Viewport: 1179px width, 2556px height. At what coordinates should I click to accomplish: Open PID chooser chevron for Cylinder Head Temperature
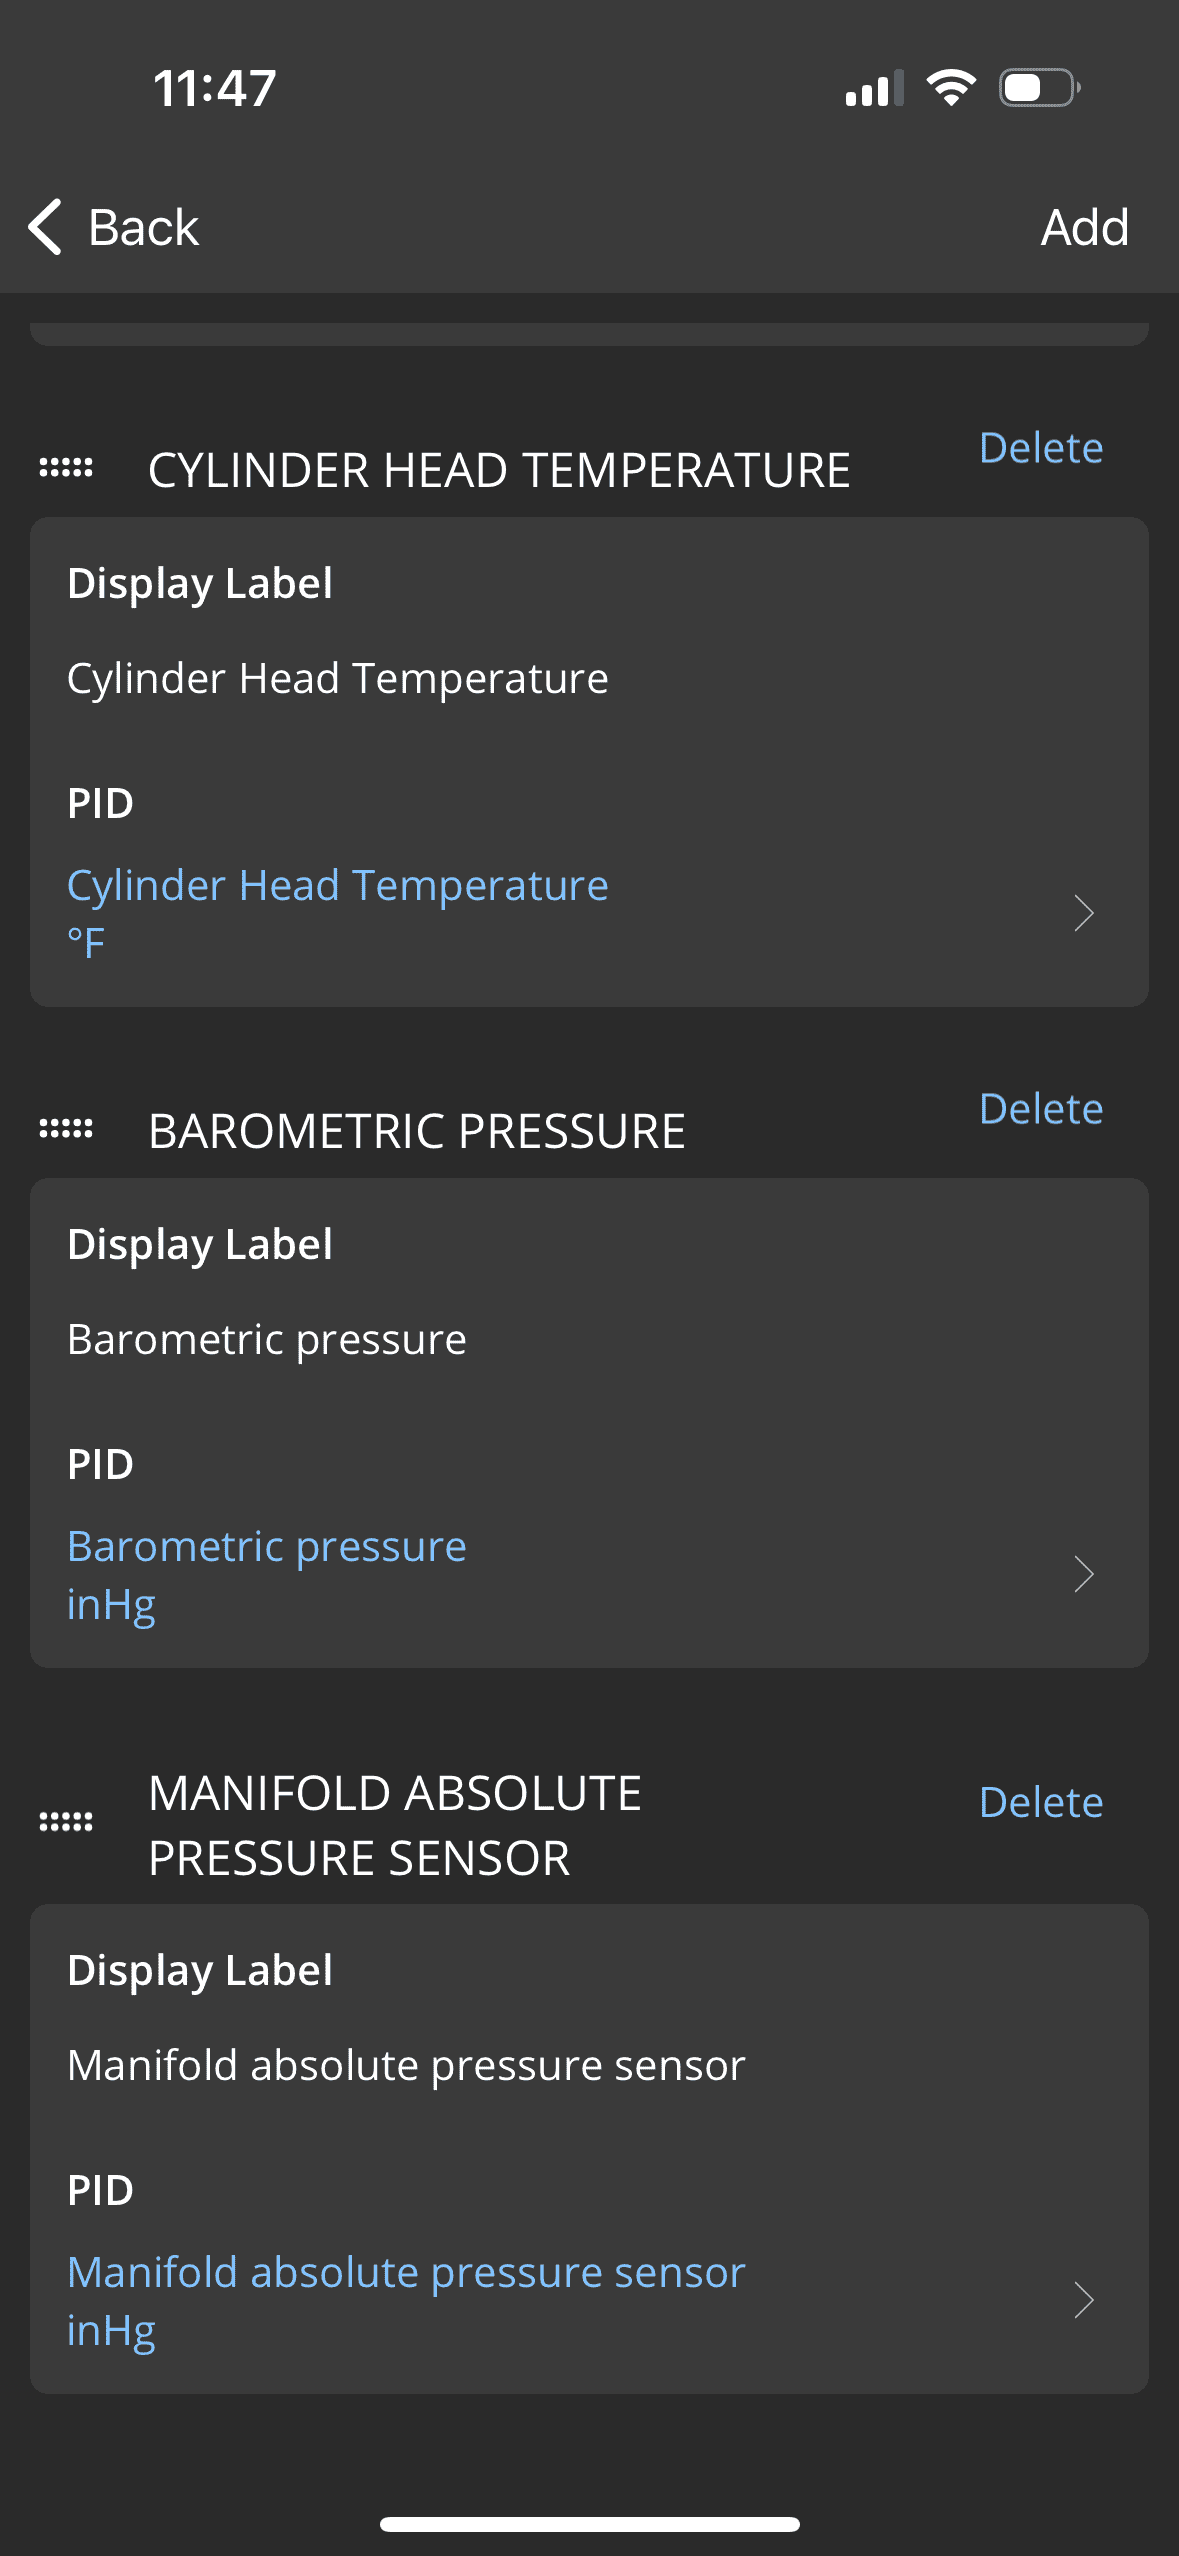[1083, 913]
